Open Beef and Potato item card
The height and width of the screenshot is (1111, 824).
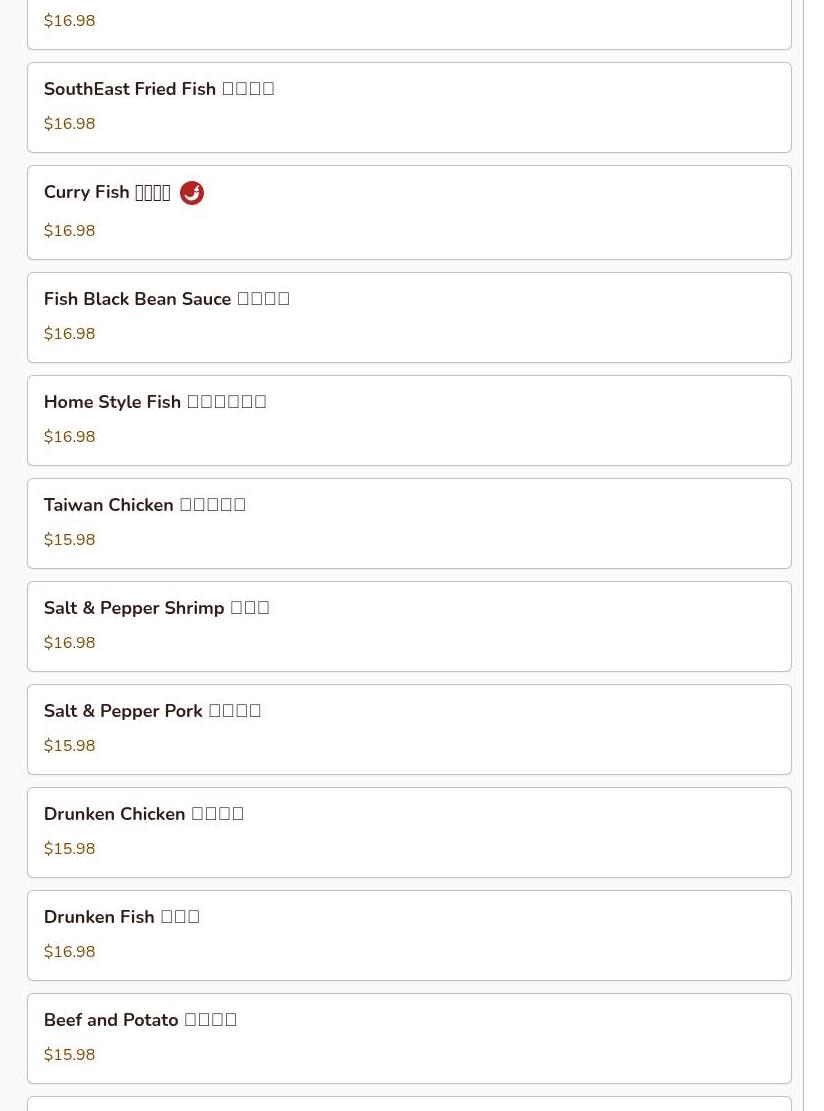click(x=409, y=1039)
